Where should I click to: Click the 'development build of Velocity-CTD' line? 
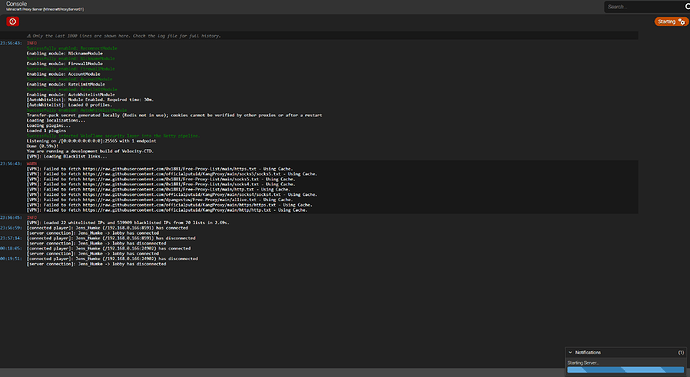pos(90,151)
